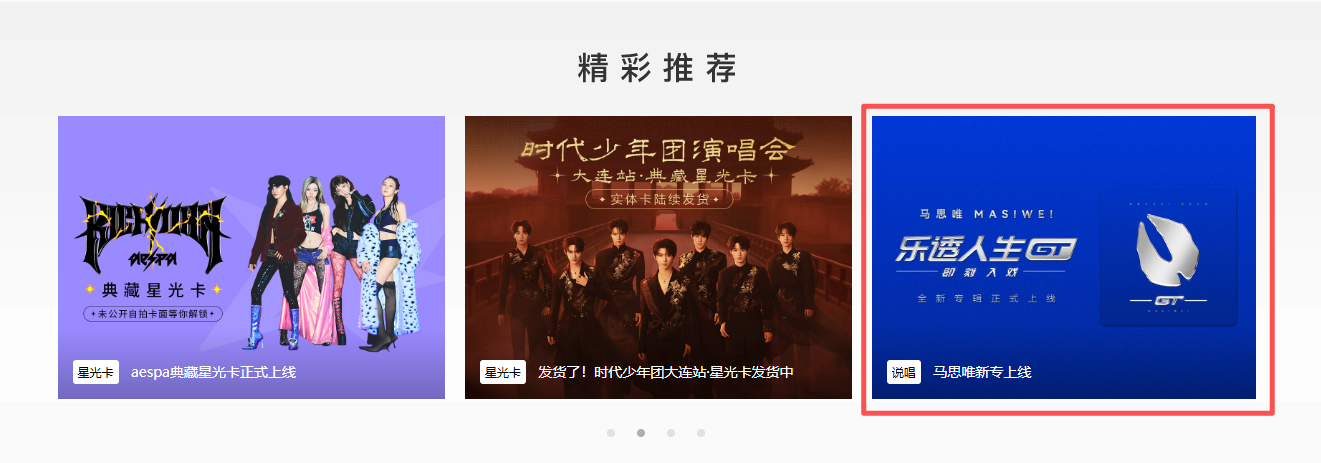The height and width of the screenshot is (463, 1321).
Task: Jump to the fourth carousel dot
Action: click(701, 433)
